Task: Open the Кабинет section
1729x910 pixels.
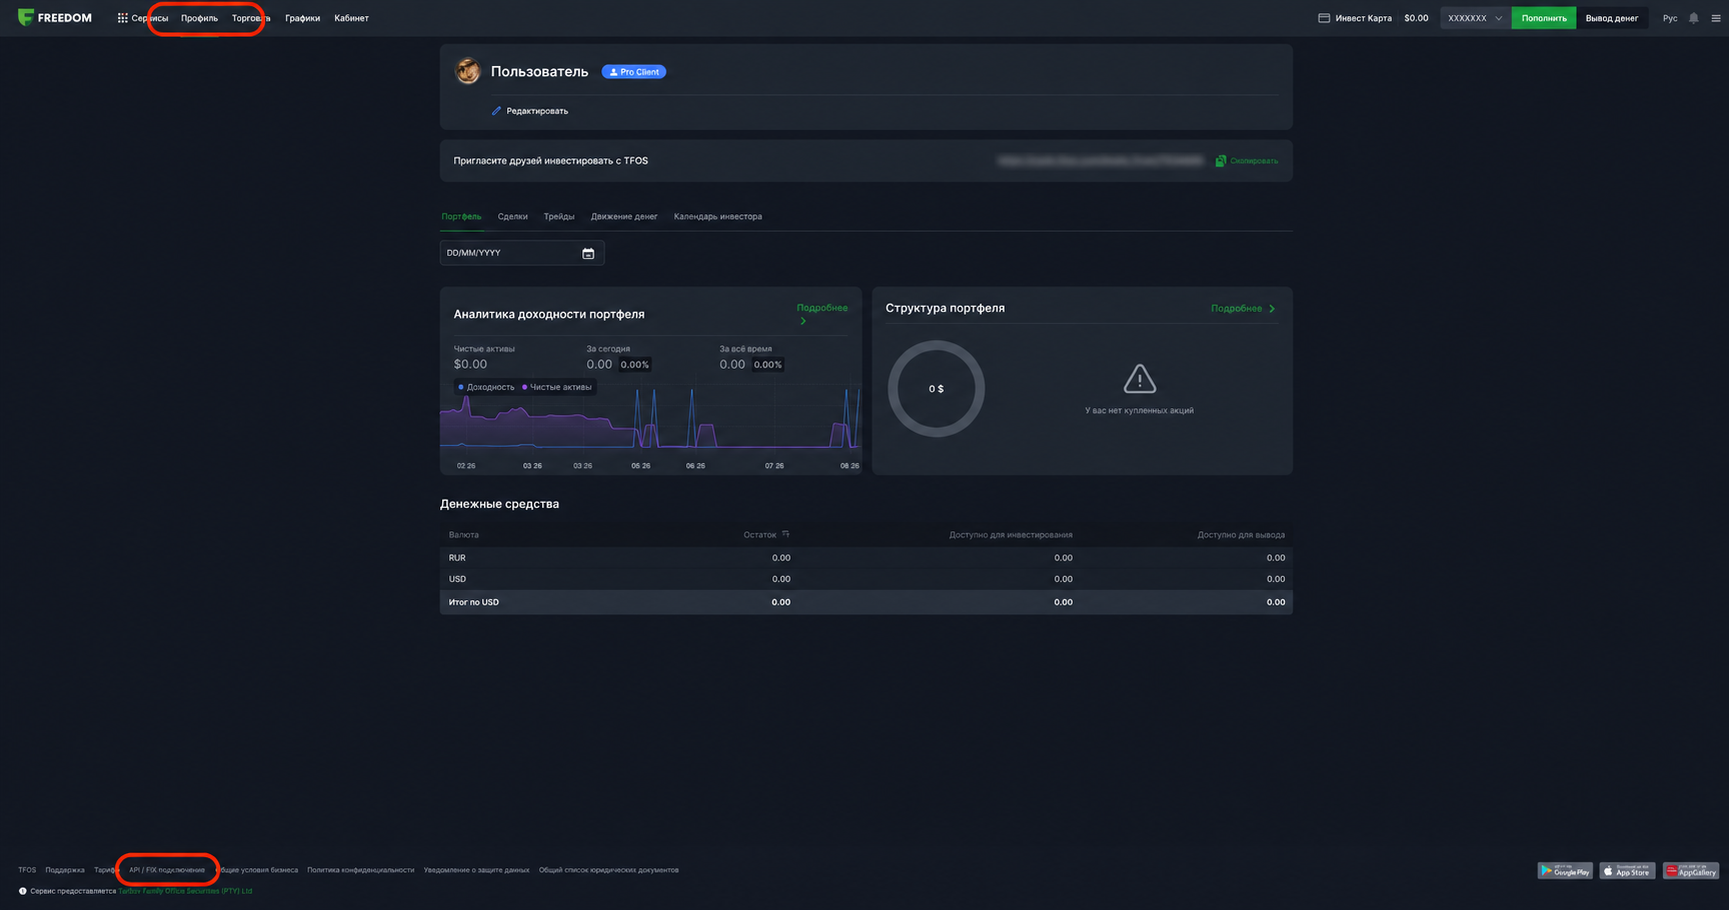Action: 351,18
